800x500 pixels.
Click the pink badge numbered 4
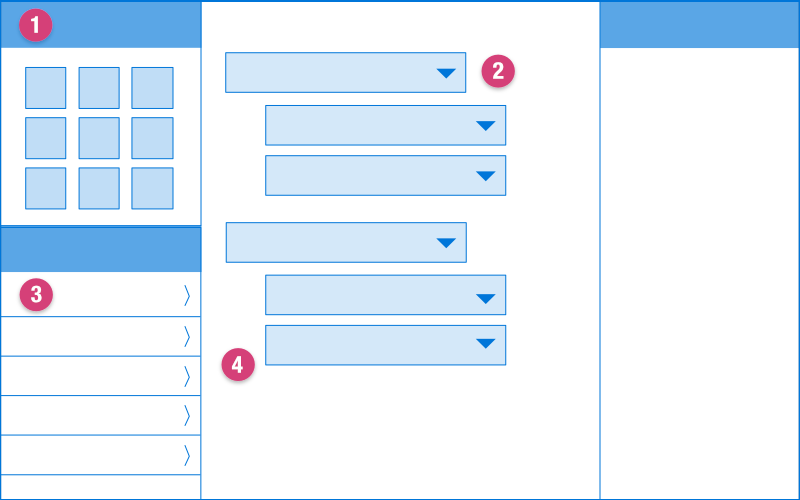click(x=237, y=365)
